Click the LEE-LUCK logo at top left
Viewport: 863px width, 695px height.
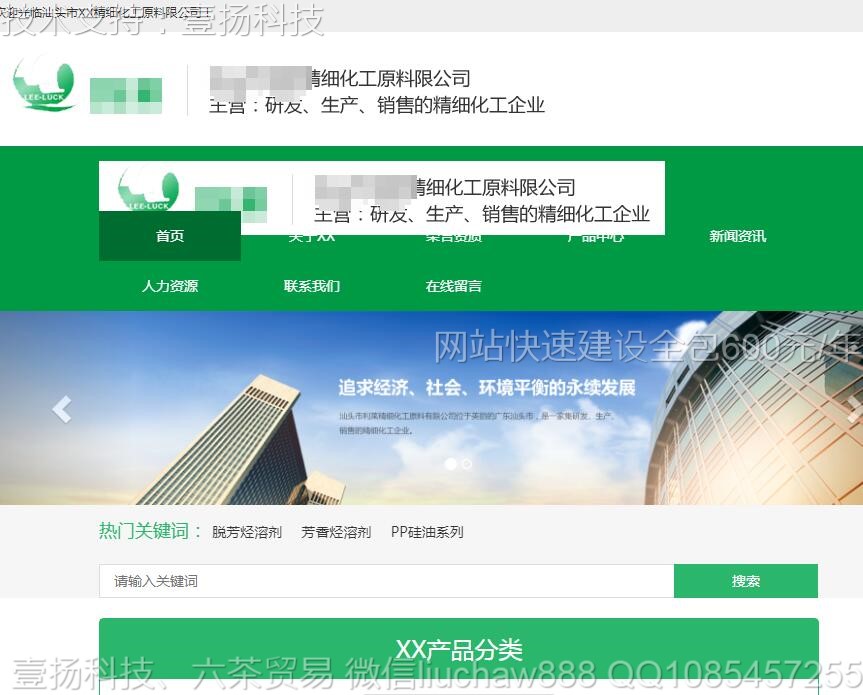[45, 84]
